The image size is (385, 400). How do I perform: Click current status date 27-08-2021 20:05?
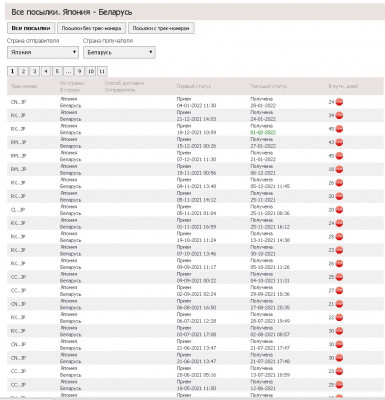[x=270, y=307]
